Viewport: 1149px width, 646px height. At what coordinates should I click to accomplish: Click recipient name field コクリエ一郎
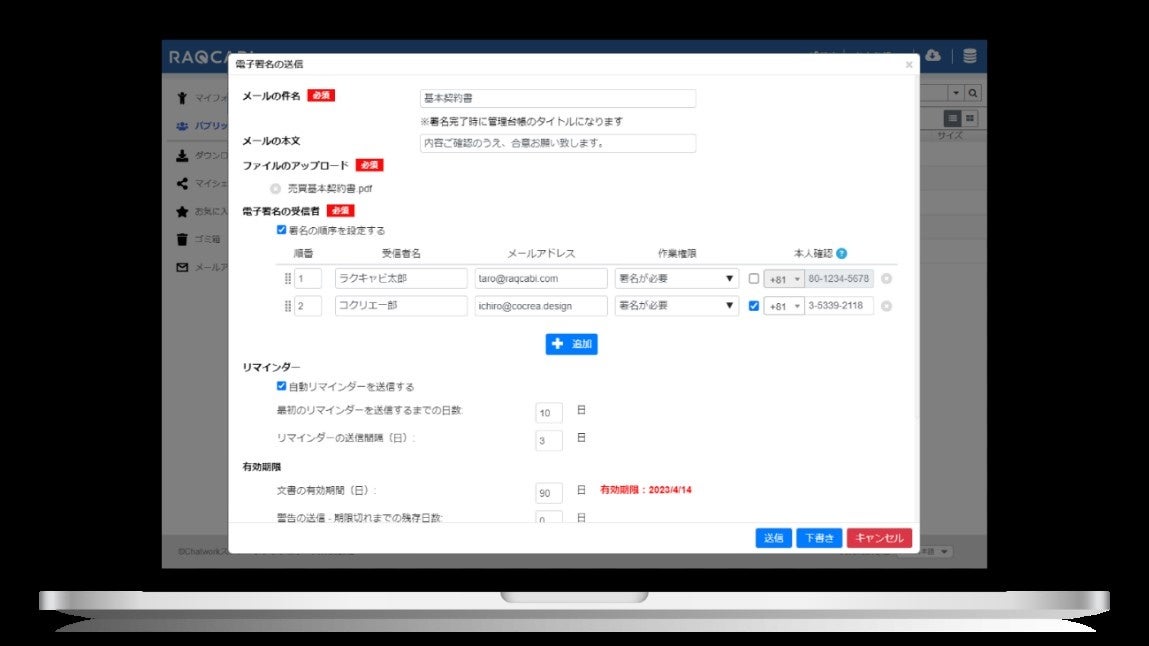point(401,306)
